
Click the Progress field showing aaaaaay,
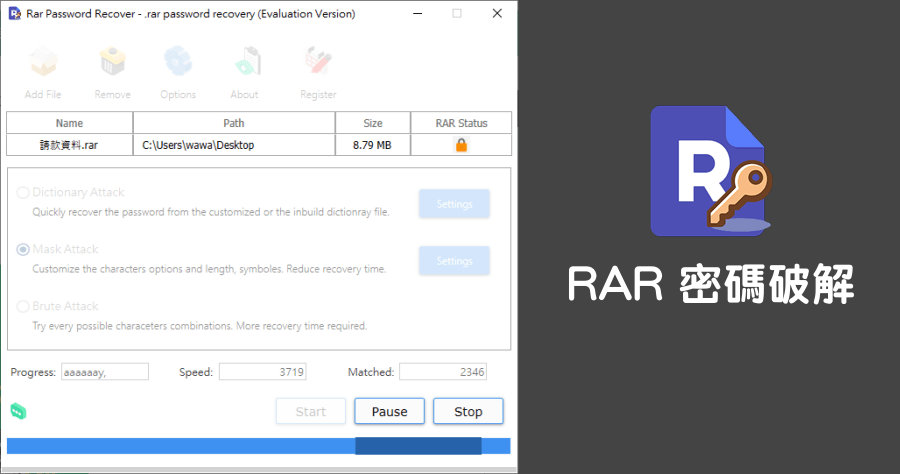105,372
